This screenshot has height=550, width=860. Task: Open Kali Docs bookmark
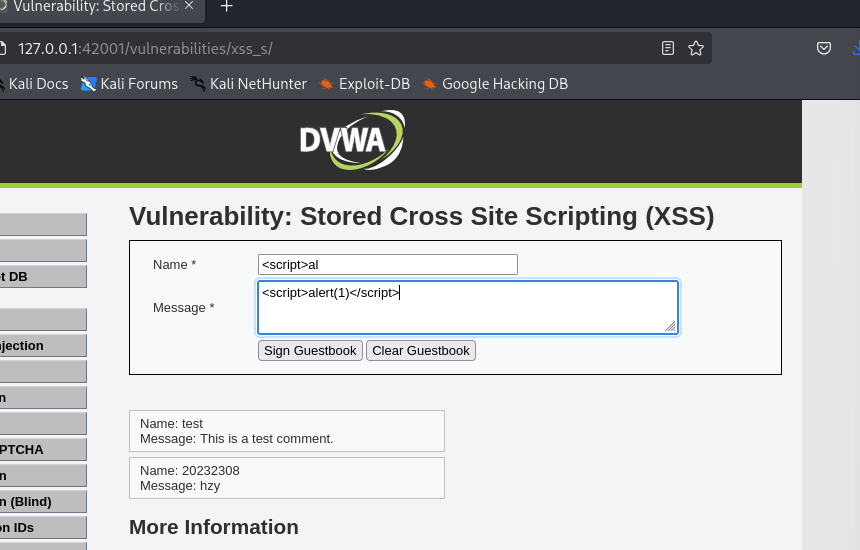(33, 84)
